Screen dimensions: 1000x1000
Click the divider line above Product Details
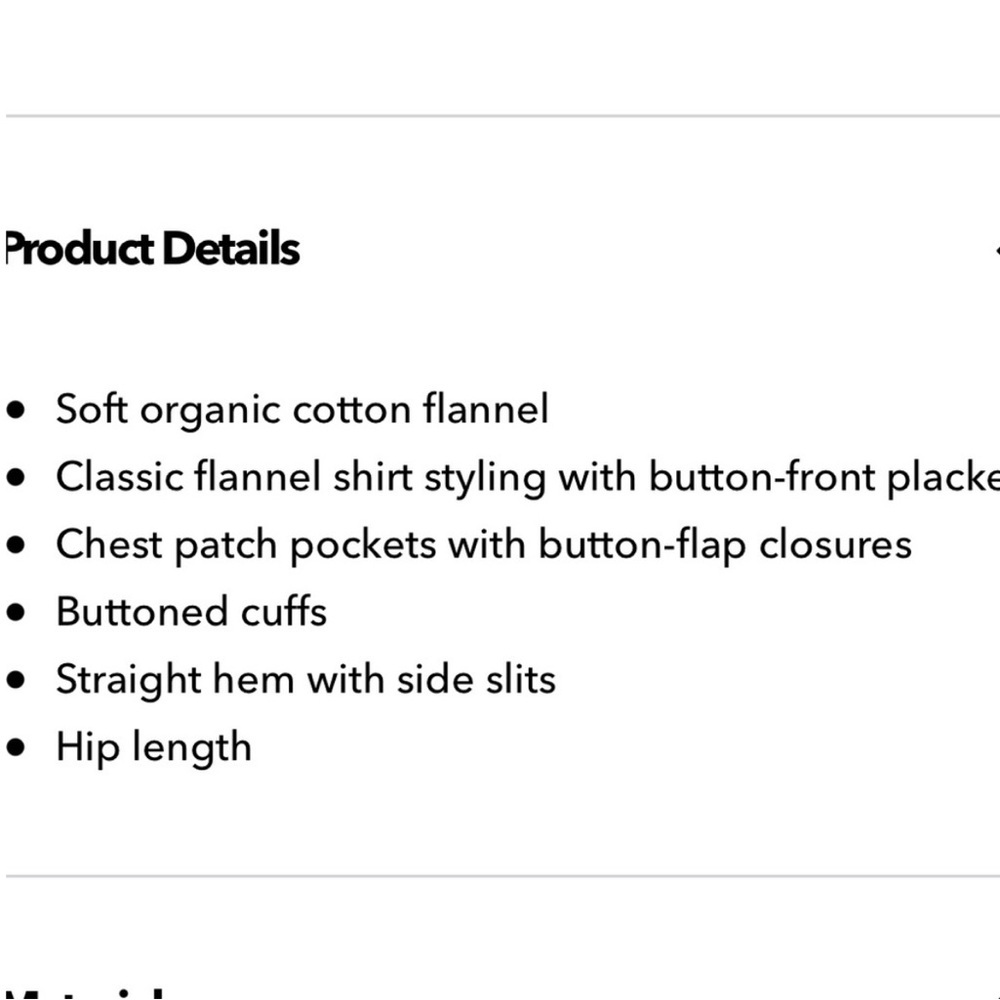click(503, 116)
